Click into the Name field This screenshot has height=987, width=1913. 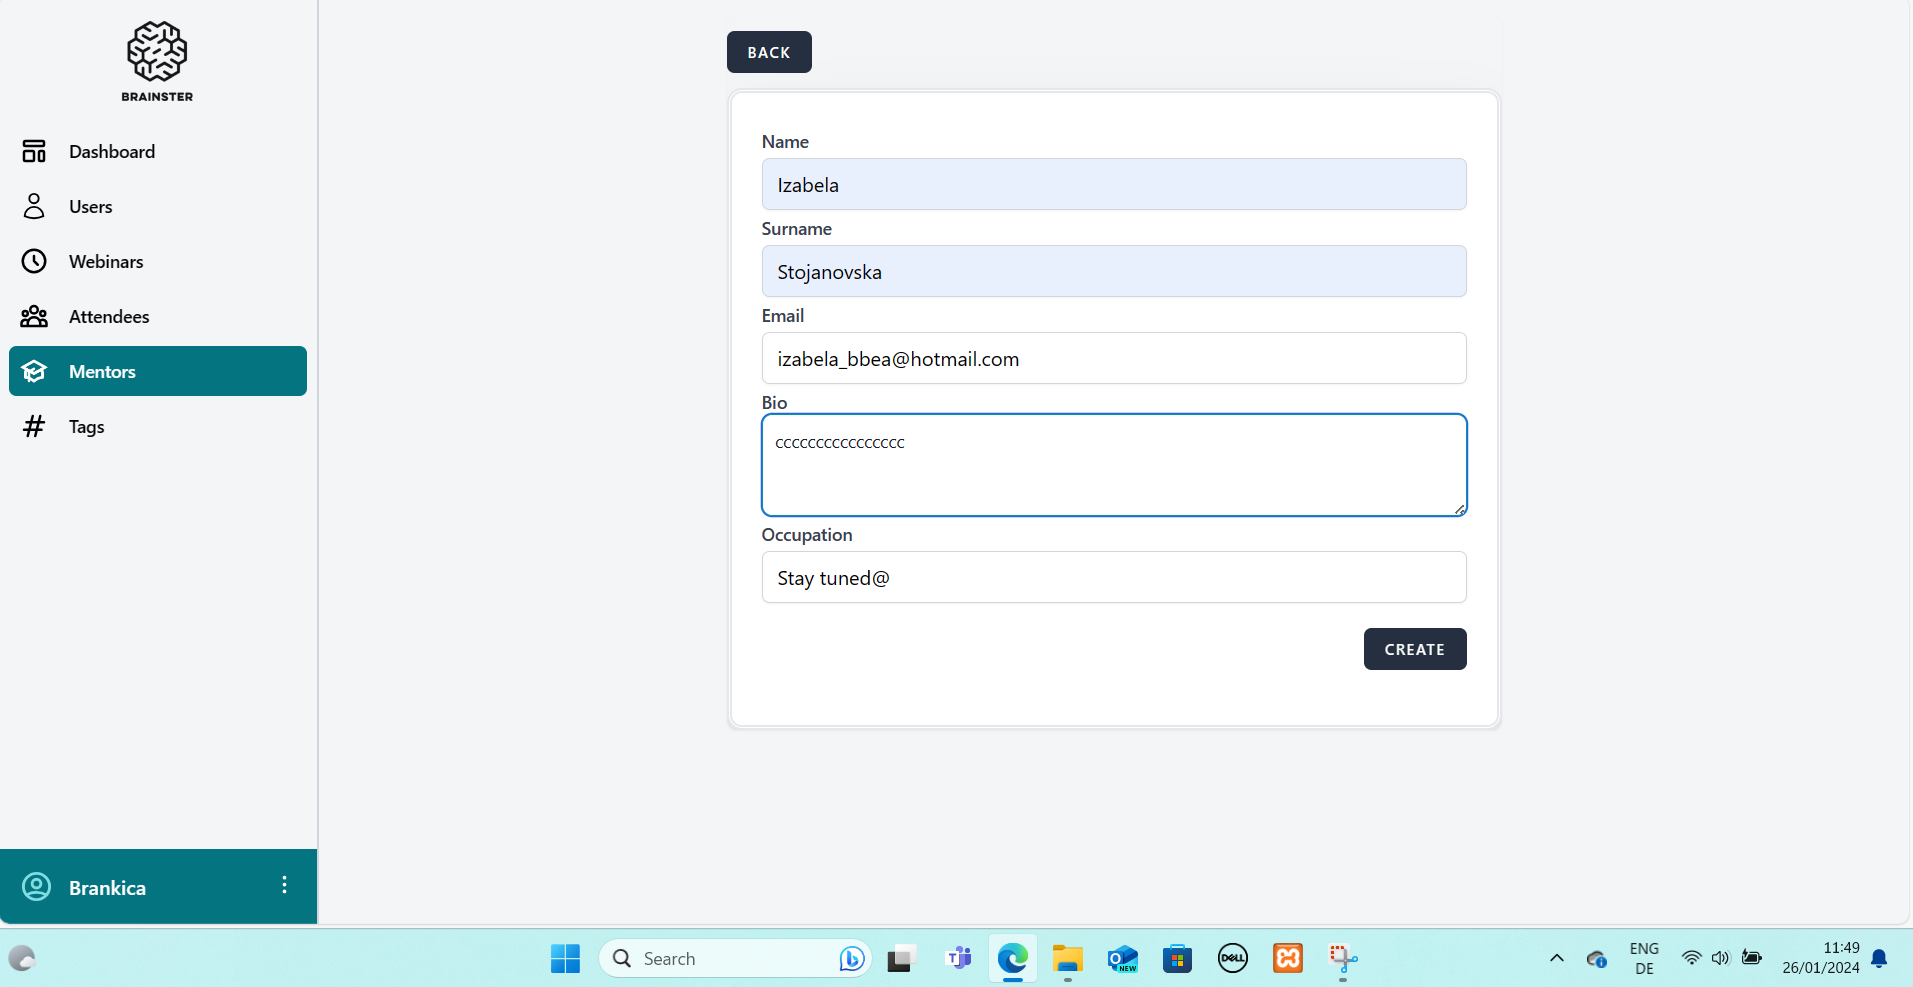point(1113,185)
